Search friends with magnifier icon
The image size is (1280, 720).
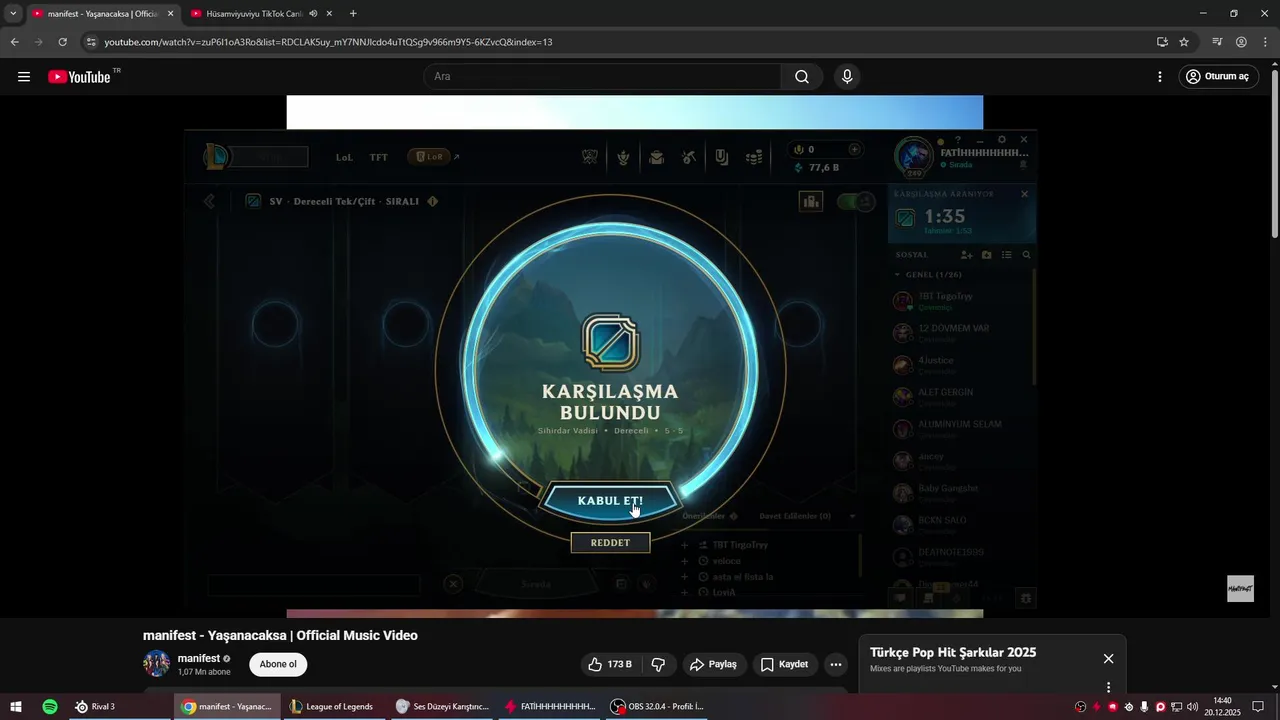coord(1026,255)
